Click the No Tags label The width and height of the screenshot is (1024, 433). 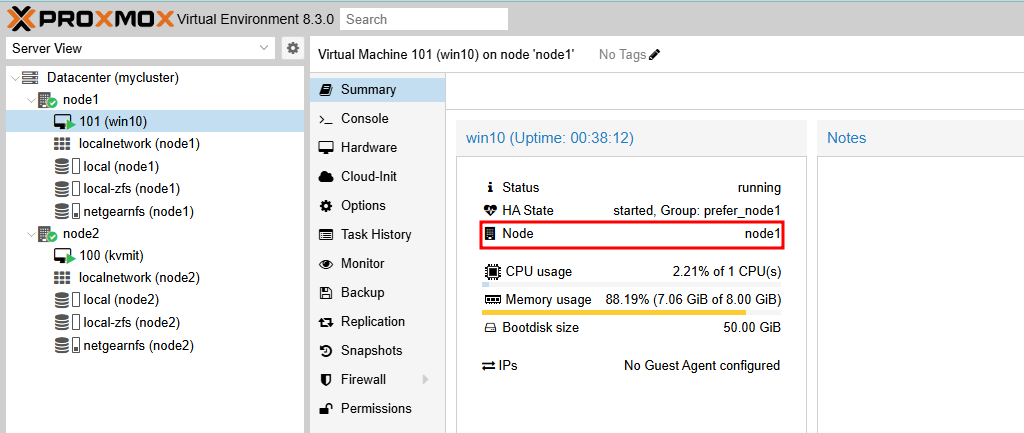click(x=622, y=55)
